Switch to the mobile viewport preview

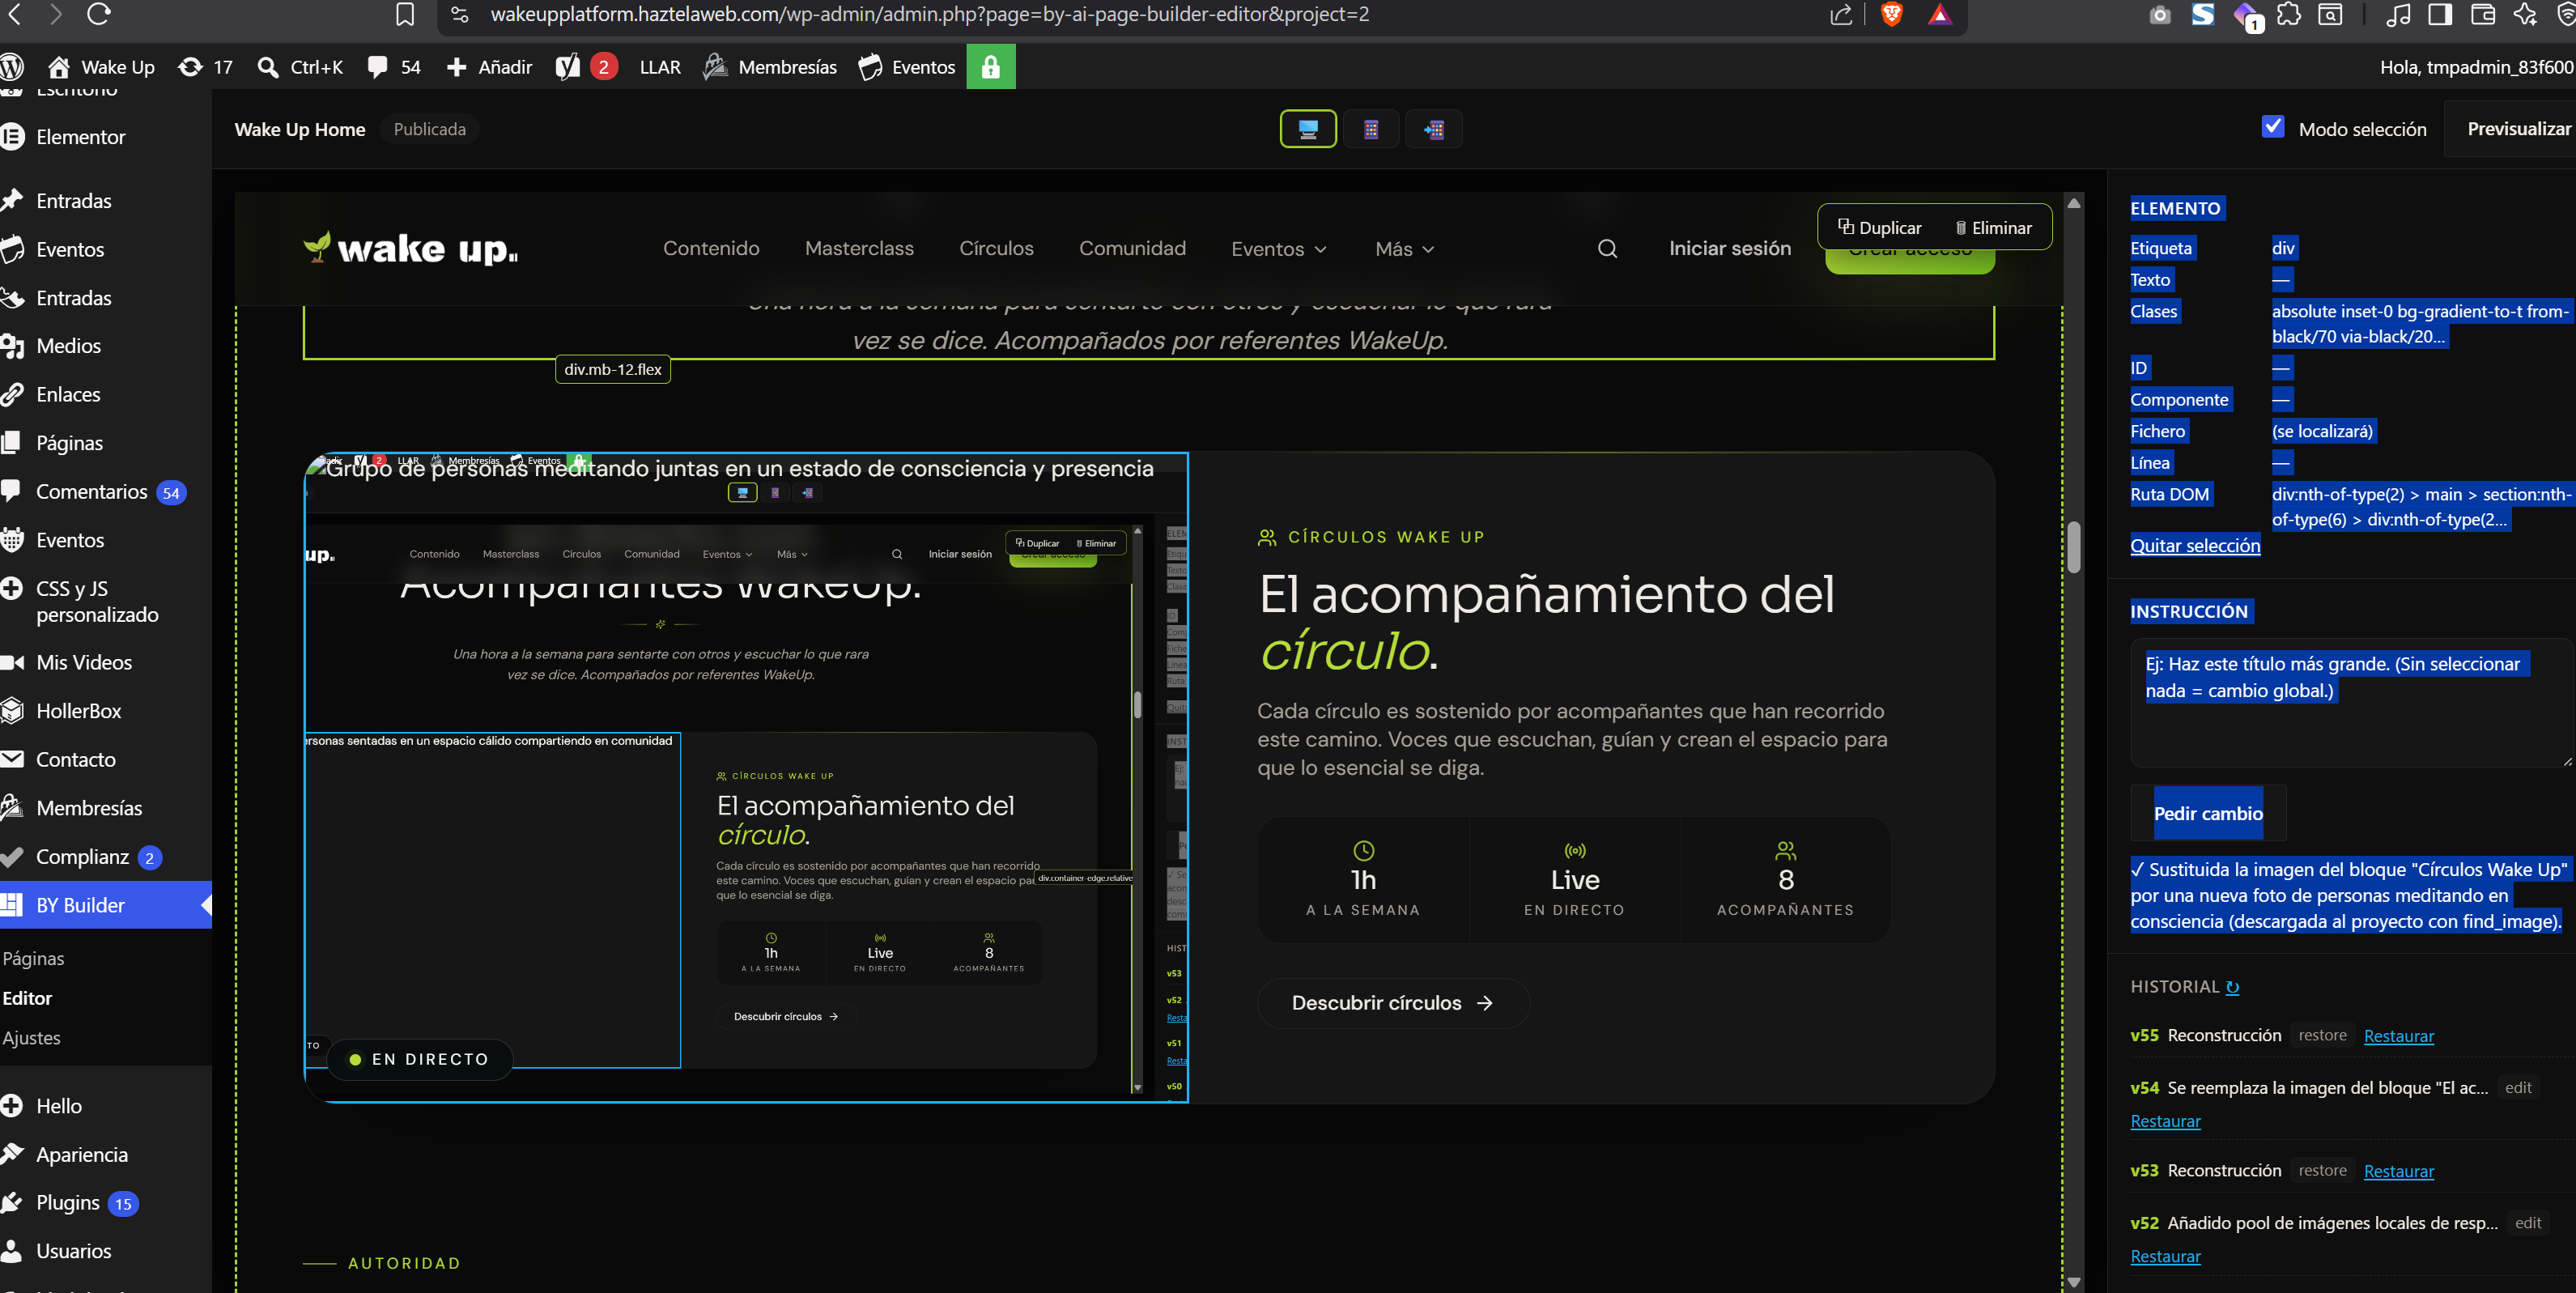(1433, 129)
